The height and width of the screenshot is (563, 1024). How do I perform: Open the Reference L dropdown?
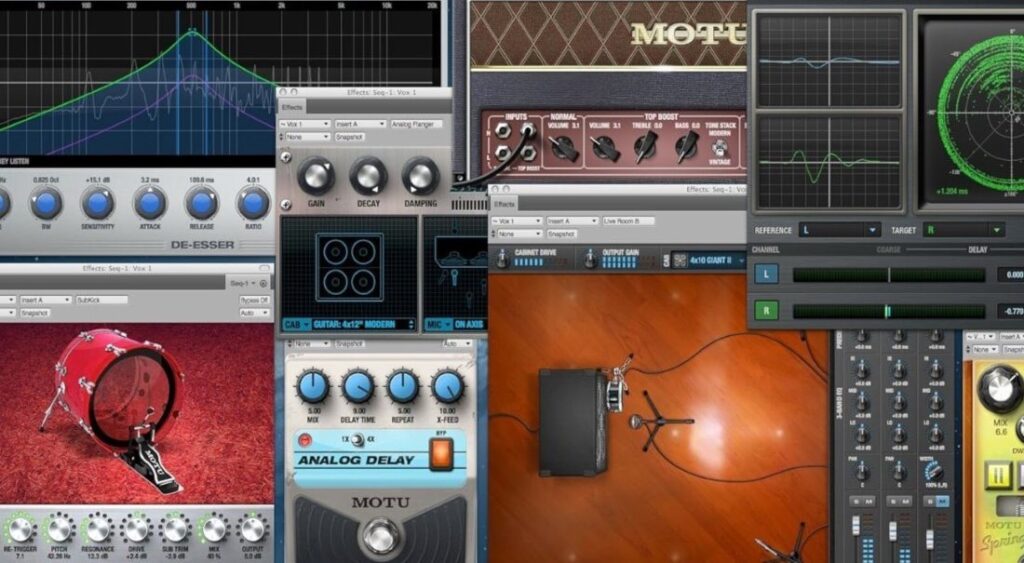pyautogui.click(x=838, y=230)
